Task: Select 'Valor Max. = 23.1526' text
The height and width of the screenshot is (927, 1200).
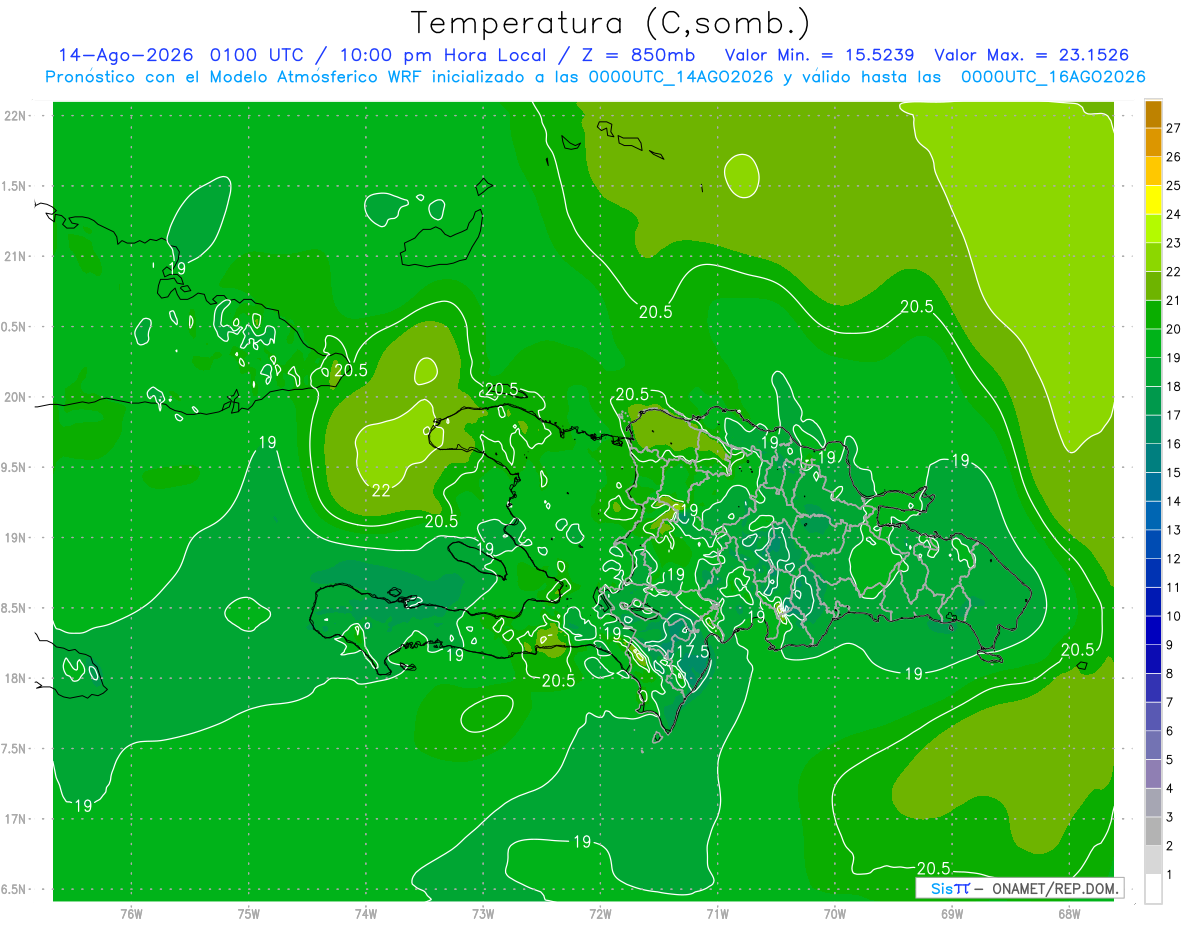Action: [x=1033, y=55]
